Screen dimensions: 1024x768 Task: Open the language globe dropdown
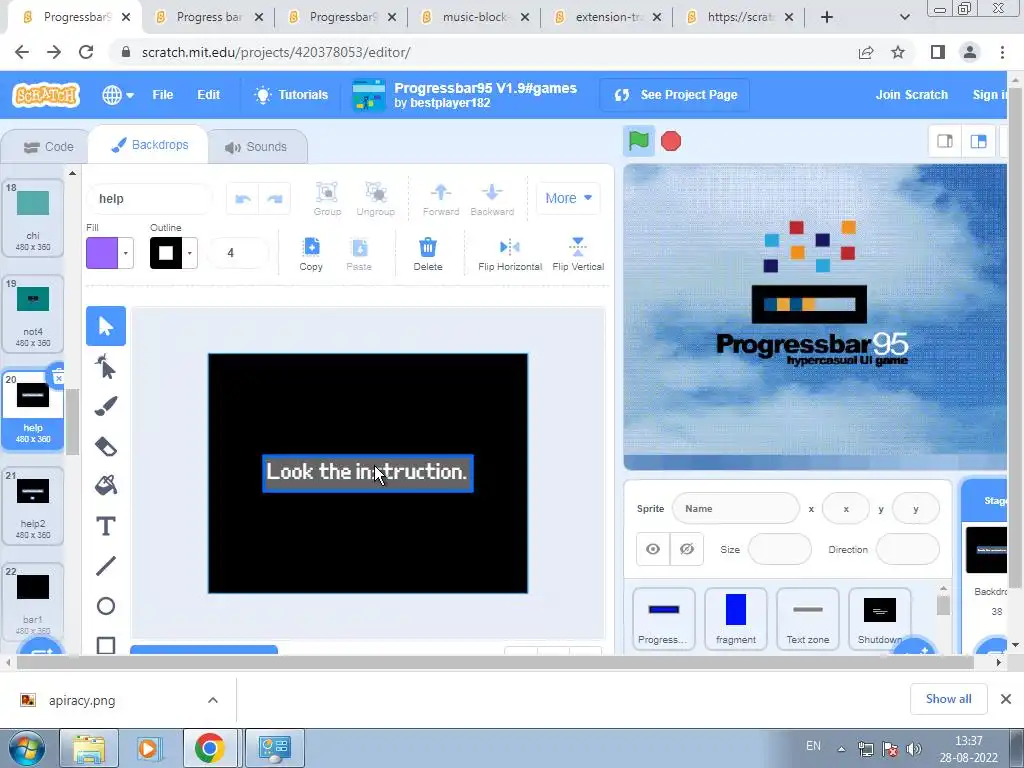[x=118, y=95]
